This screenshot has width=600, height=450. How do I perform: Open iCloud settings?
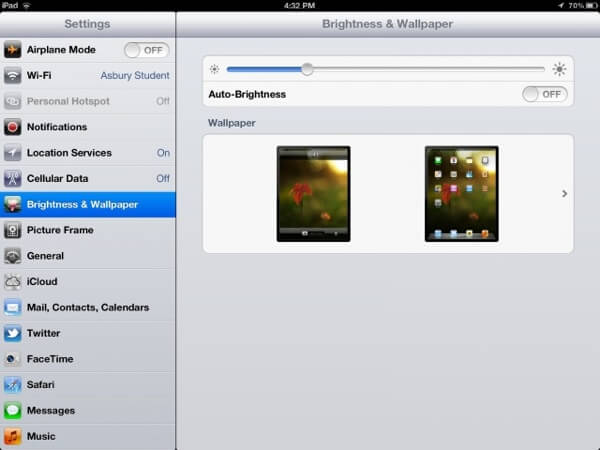(88, 282)
